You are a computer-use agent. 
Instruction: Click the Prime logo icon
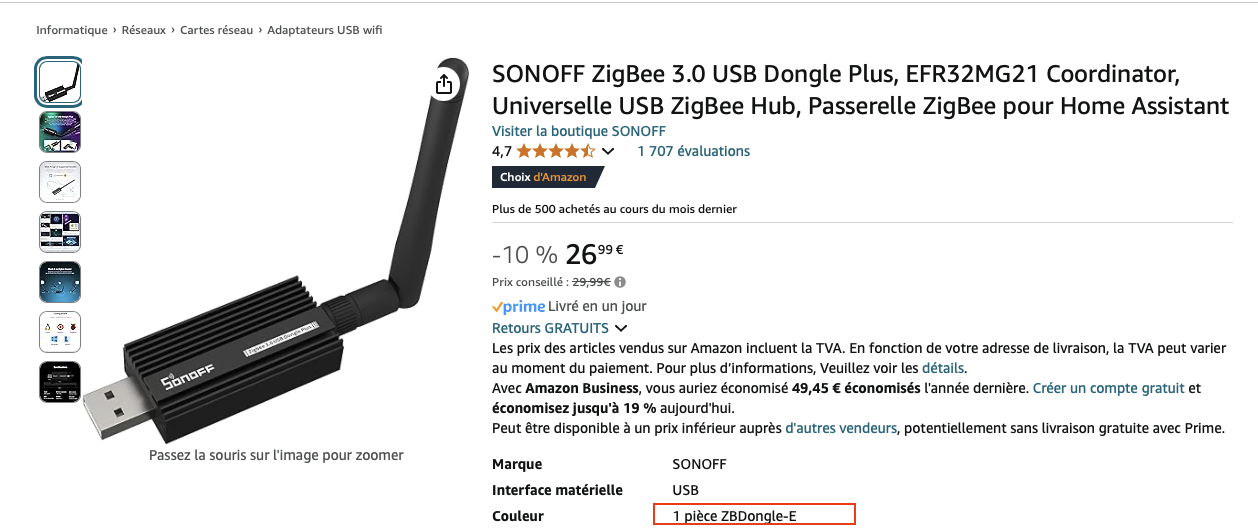point(518,306)
